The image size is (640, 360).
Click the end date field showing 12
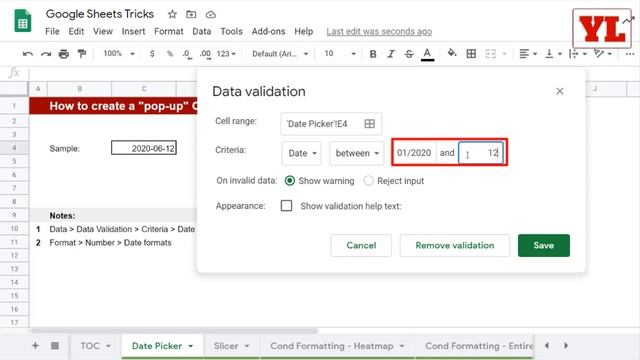pyautogui.click(x=481, y=153)
